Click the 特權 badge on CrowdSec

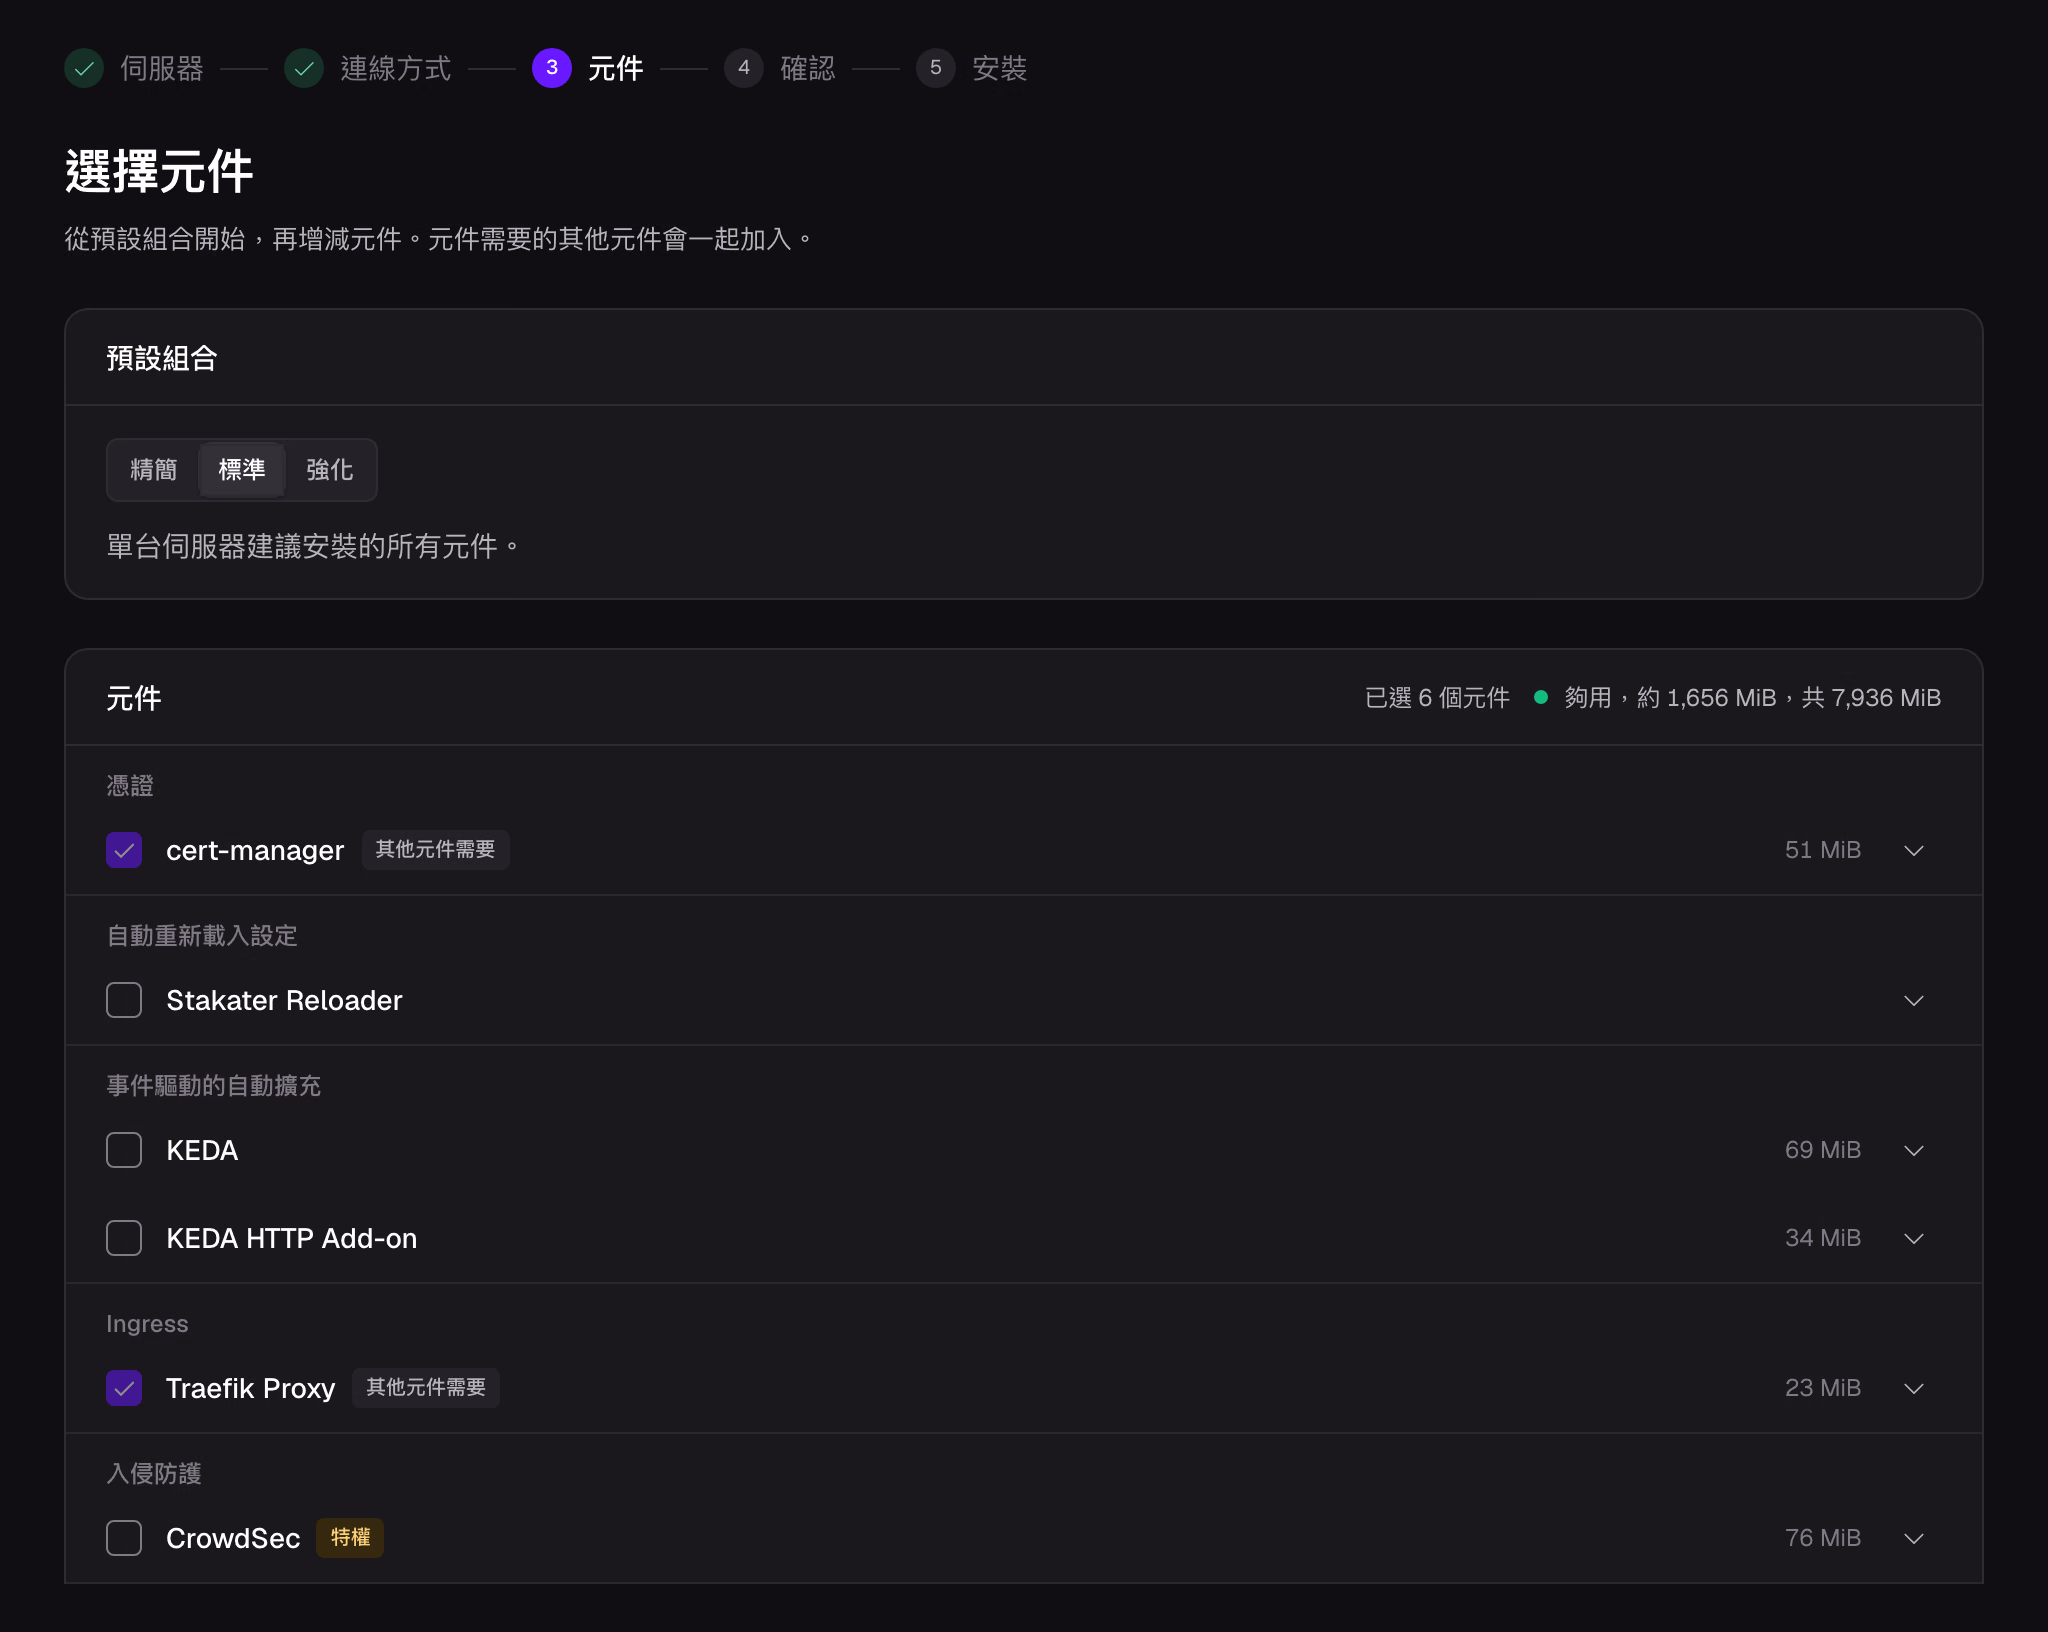(x=350, y=1538)
